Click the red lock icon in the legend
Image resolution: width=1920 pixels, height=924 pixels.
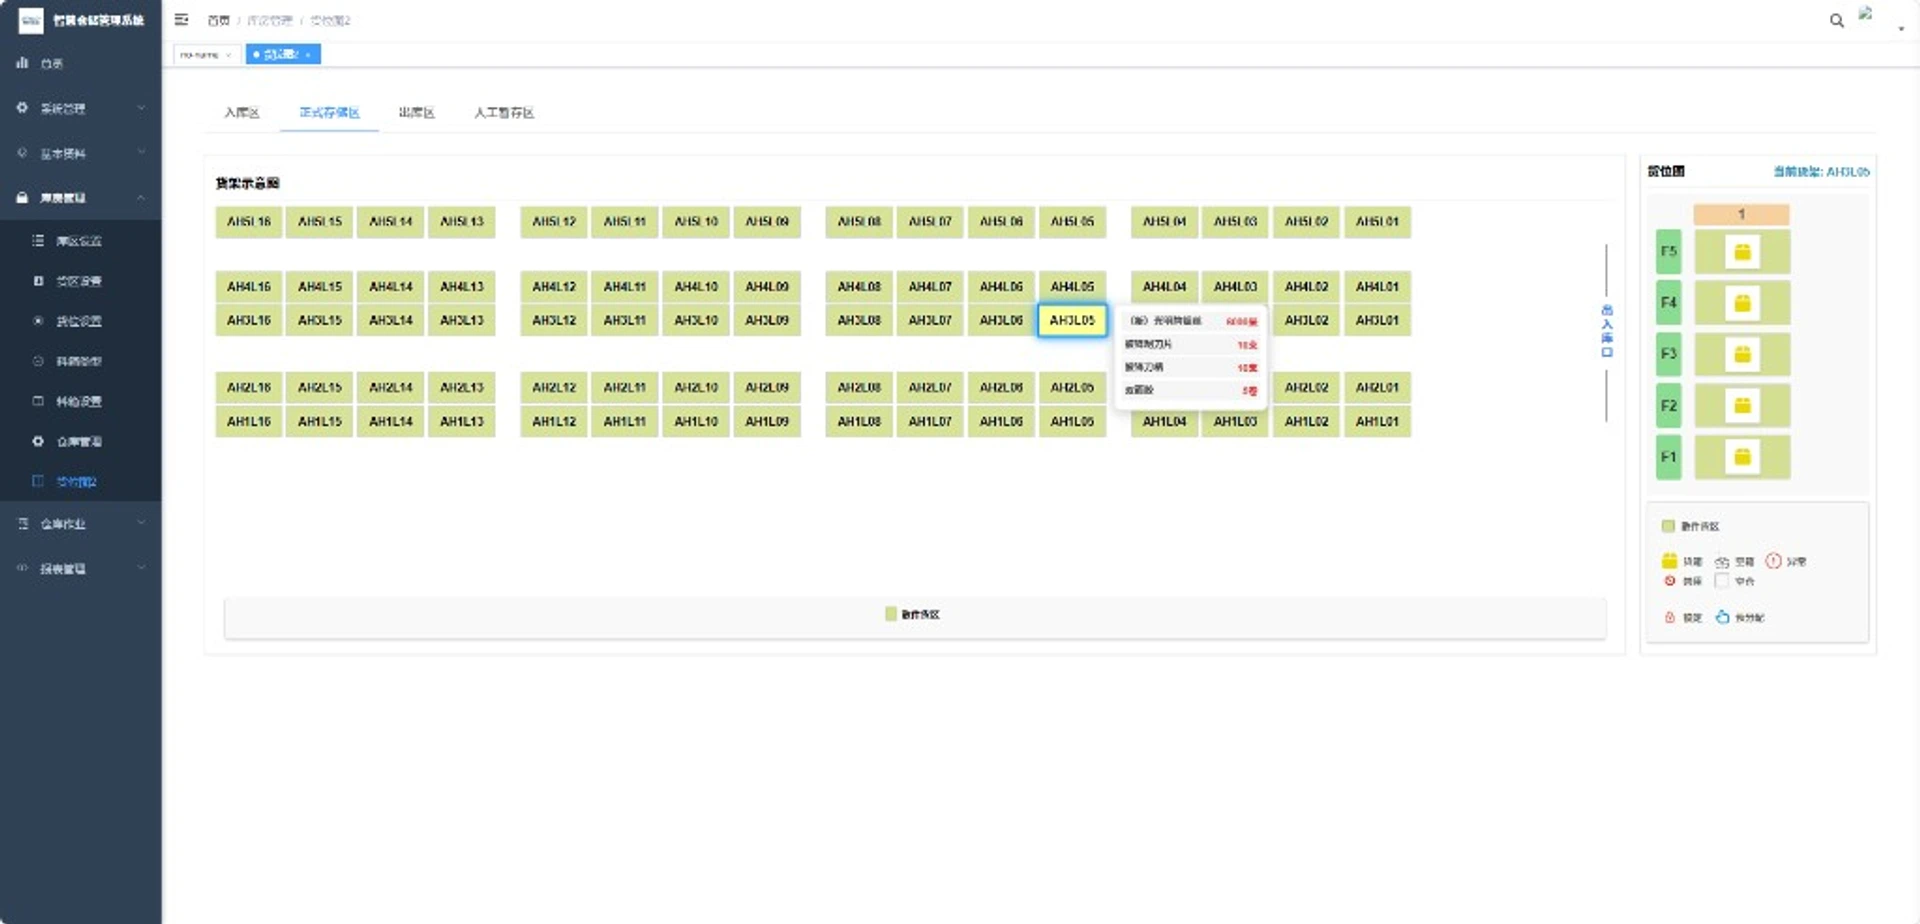pos(1669,617)
